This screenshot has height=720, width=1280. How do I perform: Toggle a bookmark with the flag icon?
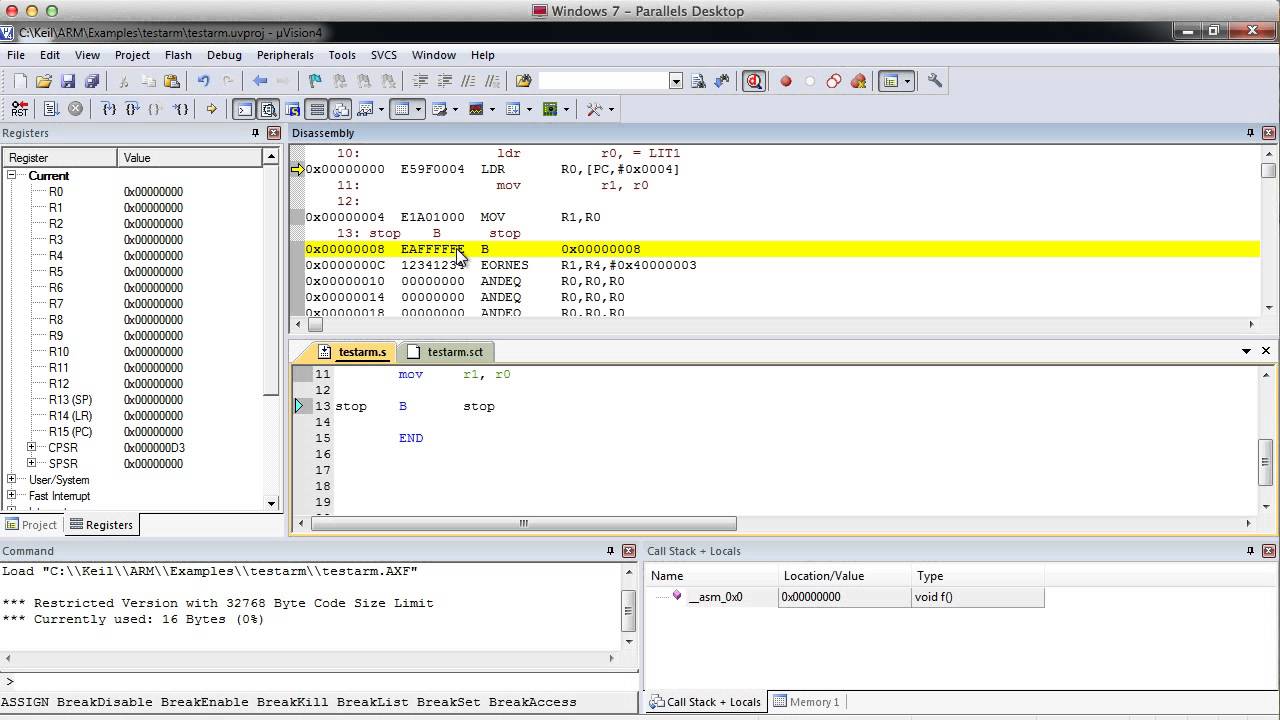[315, 81]
